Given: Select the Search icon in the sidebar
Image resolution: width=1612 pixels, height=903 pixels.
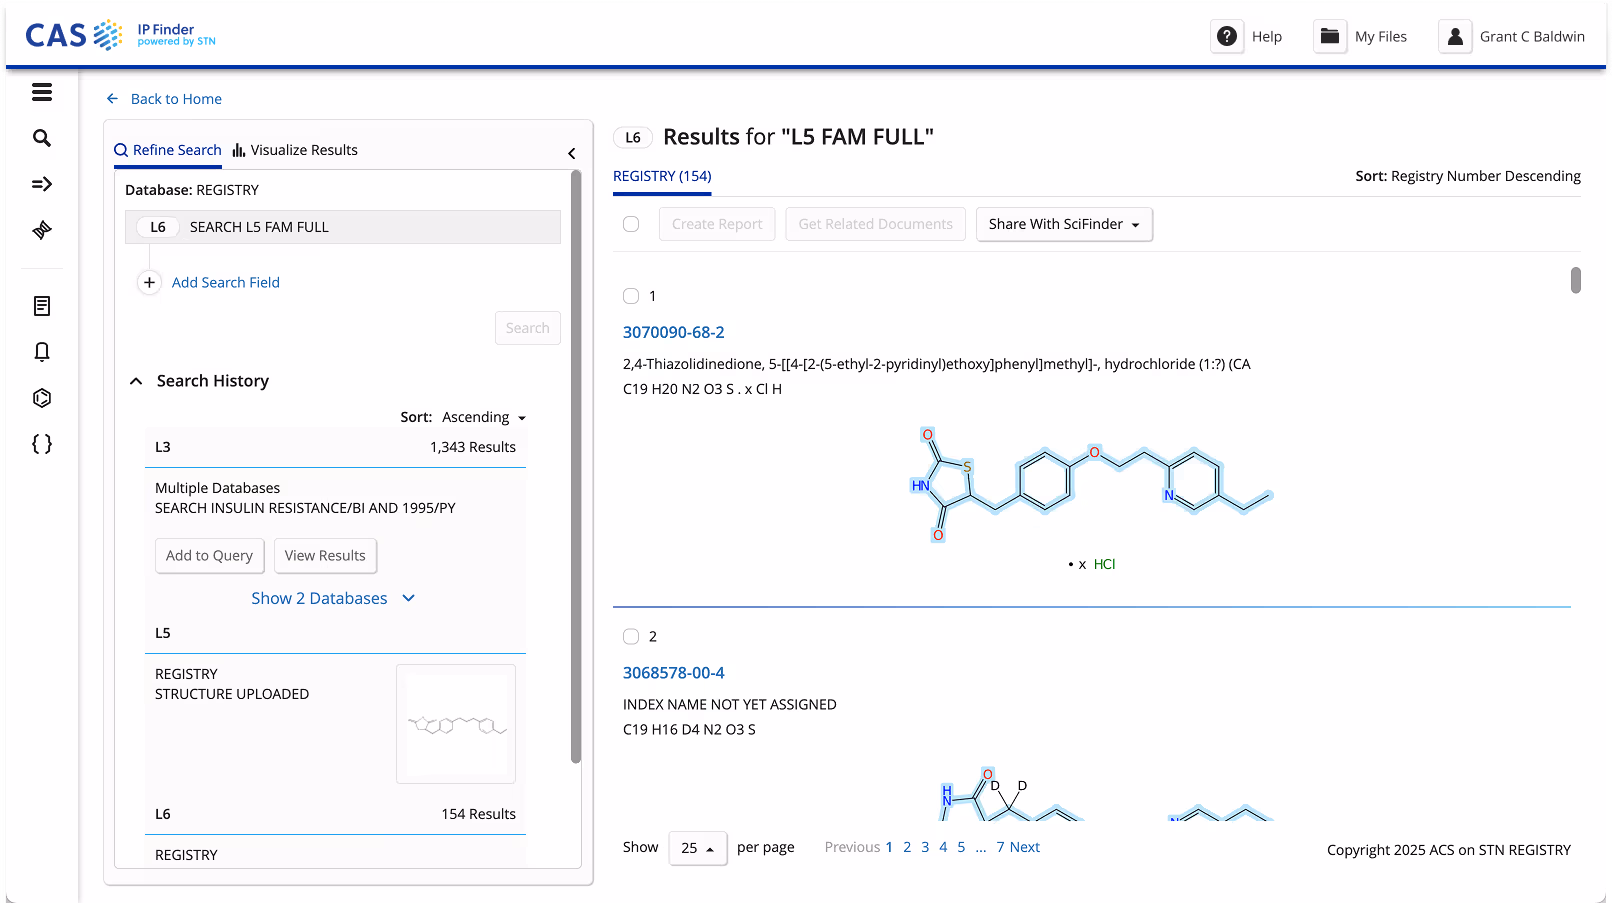Looking at the screenshot, I should coord(42,138).
